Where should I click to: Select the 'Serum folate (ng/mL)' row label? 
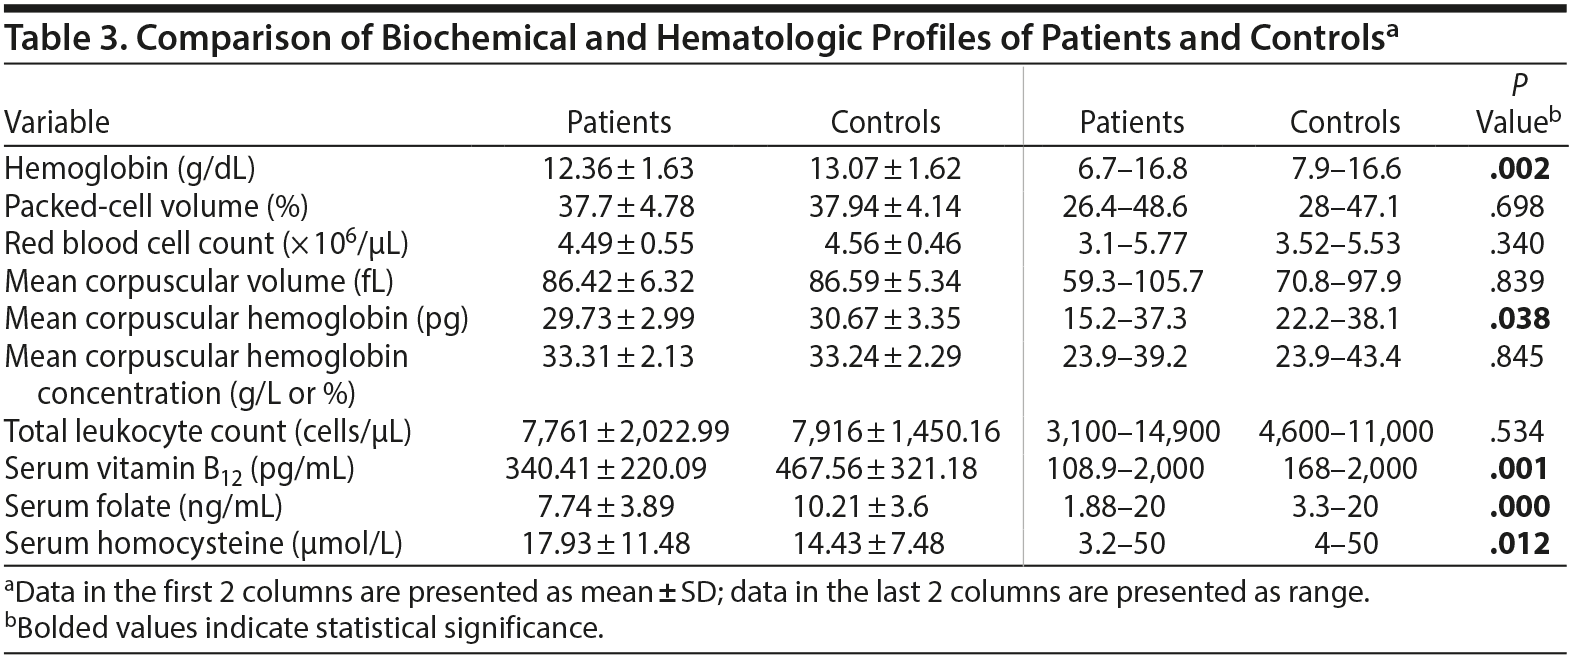[x=143, y=506]
